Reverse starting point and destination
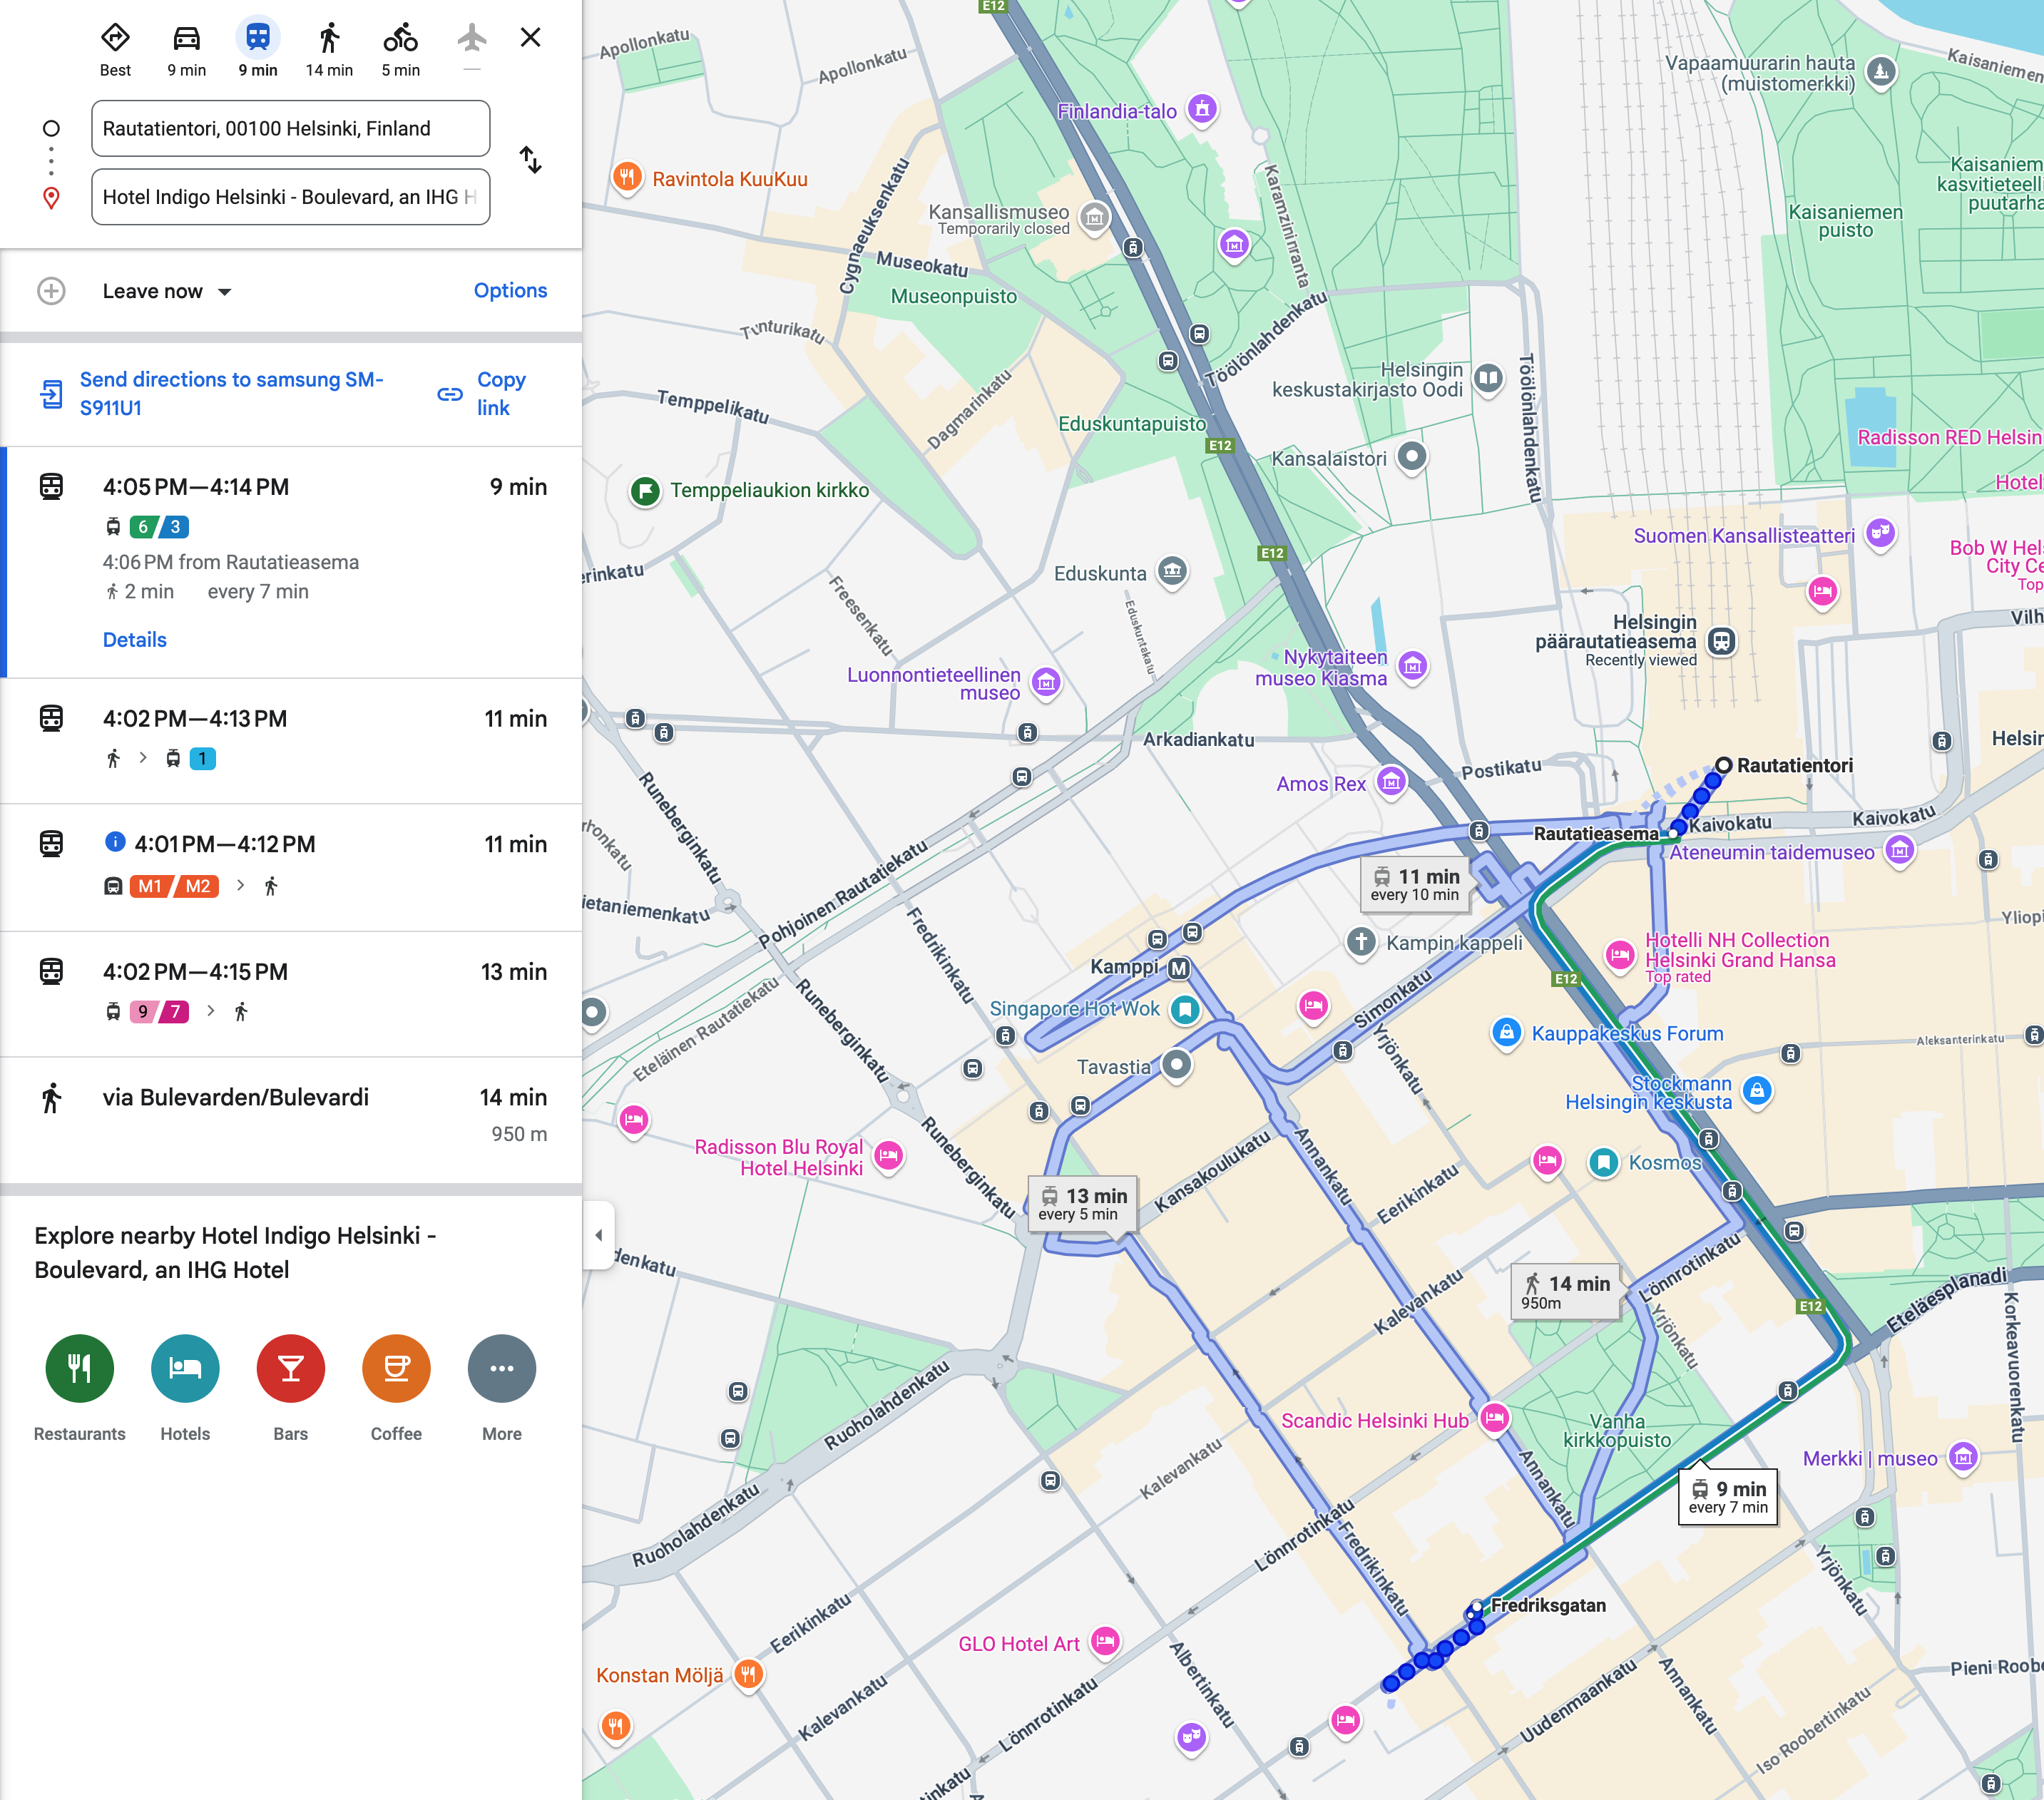Image resolution: width=2044 pixels, height=1800 pixels. tap(531, 160)
